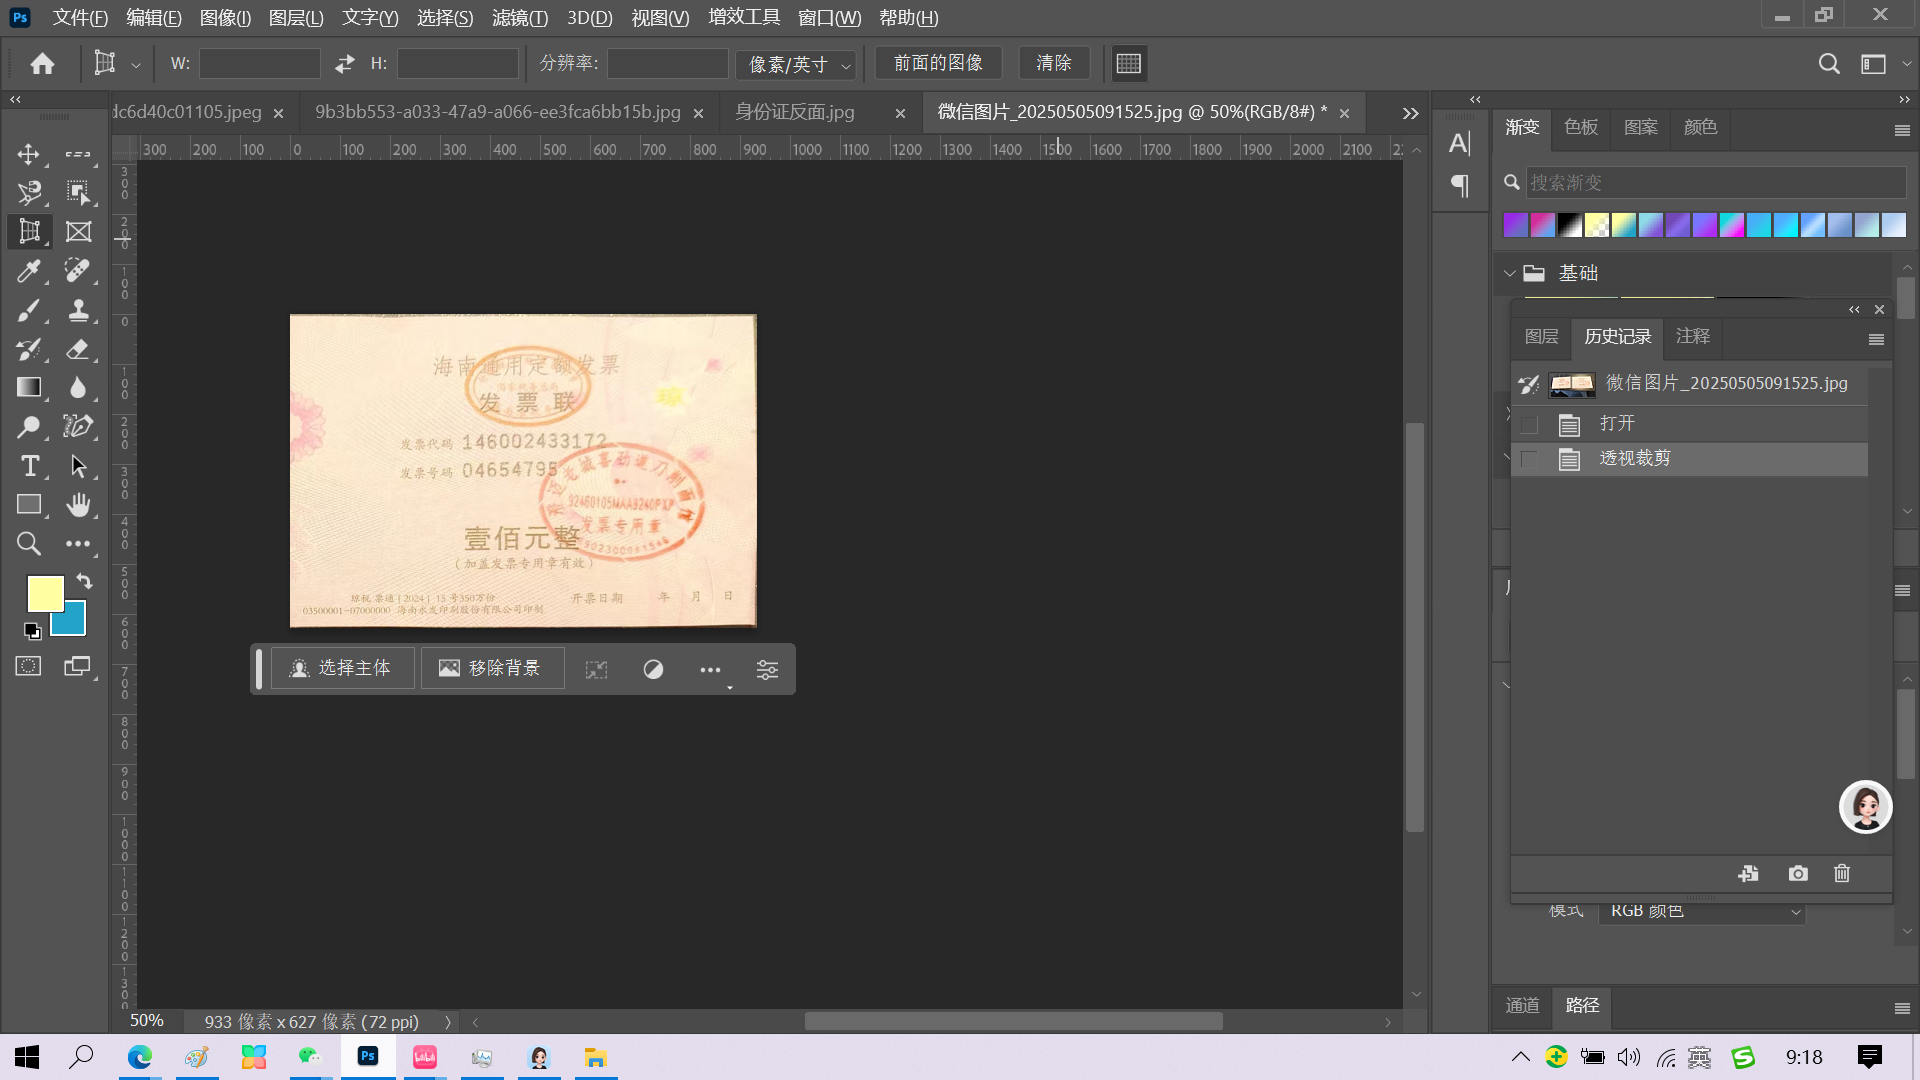Click the history panel trash icon
This screenshot has width=1920, height=1080.
1842,874
